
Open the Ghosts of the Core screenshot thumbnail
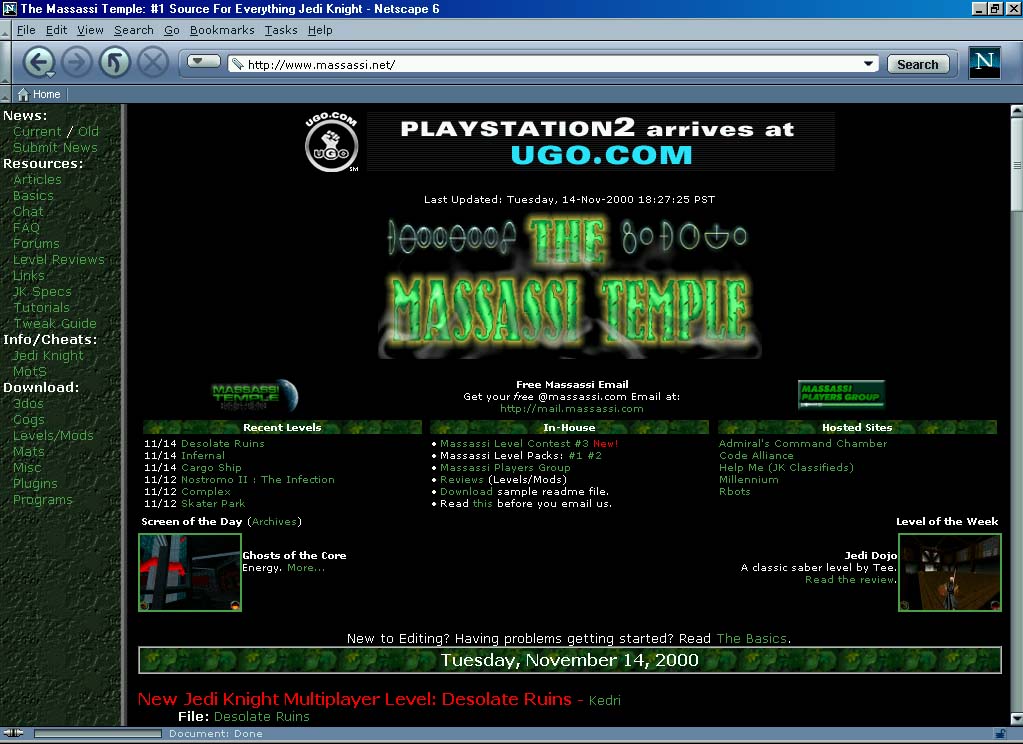coord(190,572)
